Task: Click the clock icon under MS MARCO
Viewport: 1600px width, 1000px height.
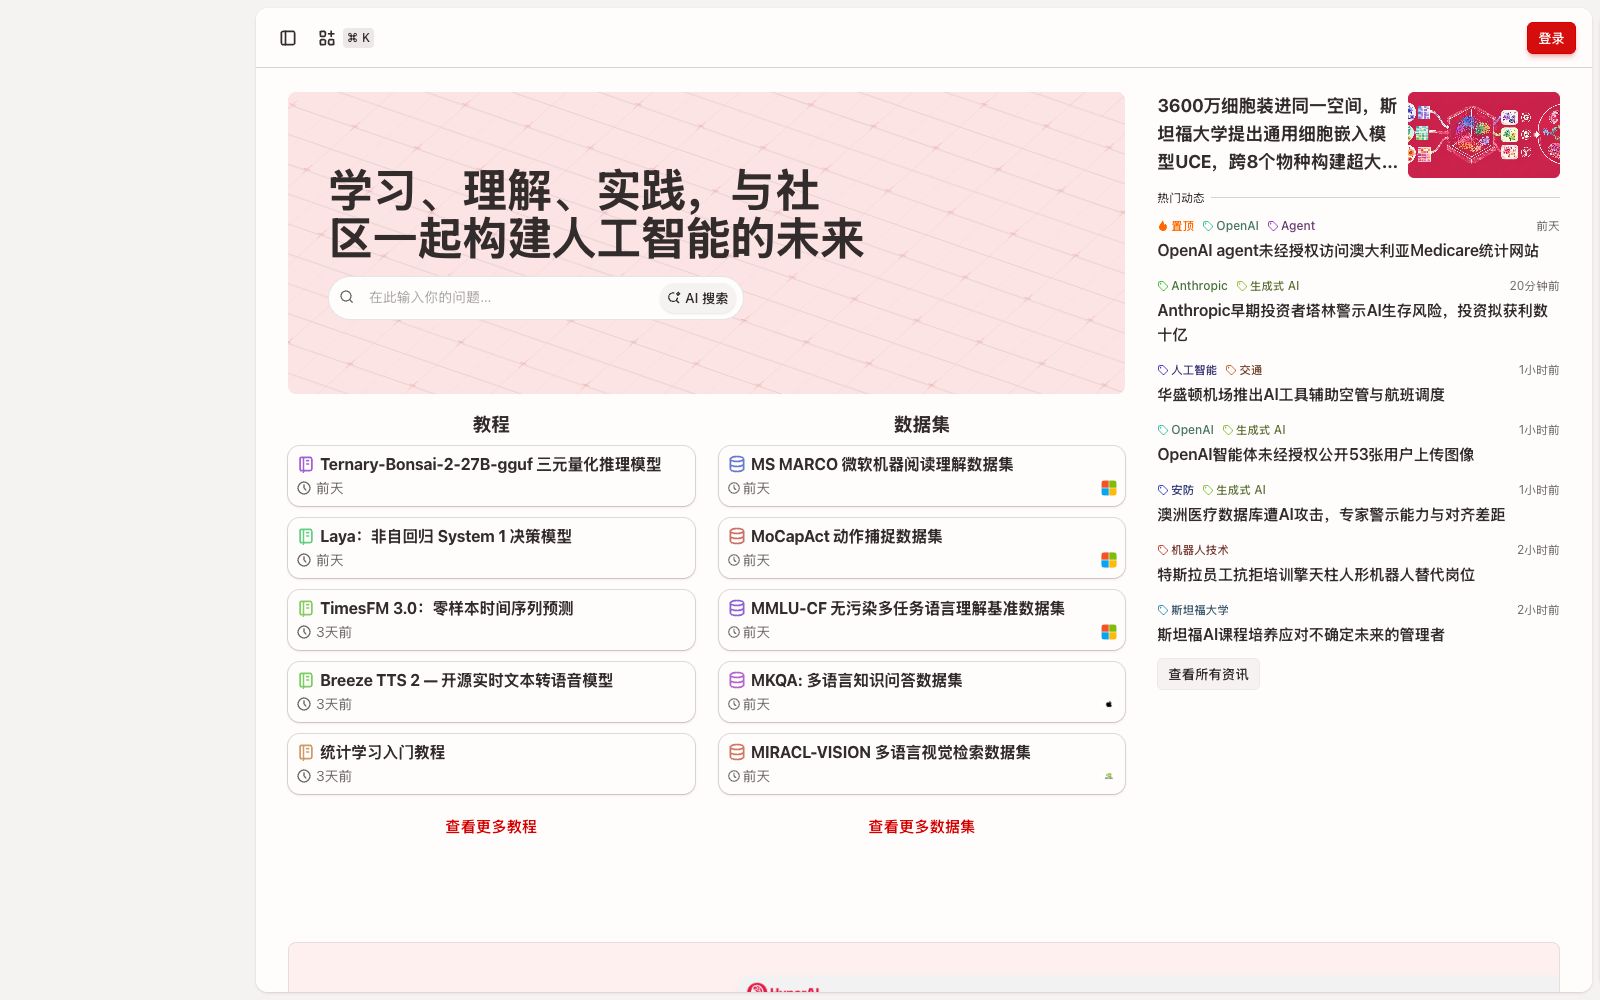Action: (x=734, y=488)
